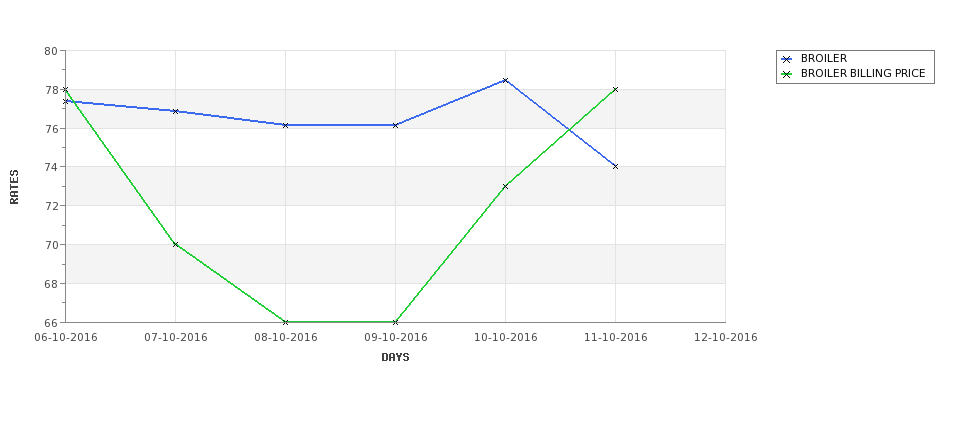The width and height of the screenshot is (975, 429).
Task: Click the BROILER BILLING PRICE legend label
Action: point(862,73)
